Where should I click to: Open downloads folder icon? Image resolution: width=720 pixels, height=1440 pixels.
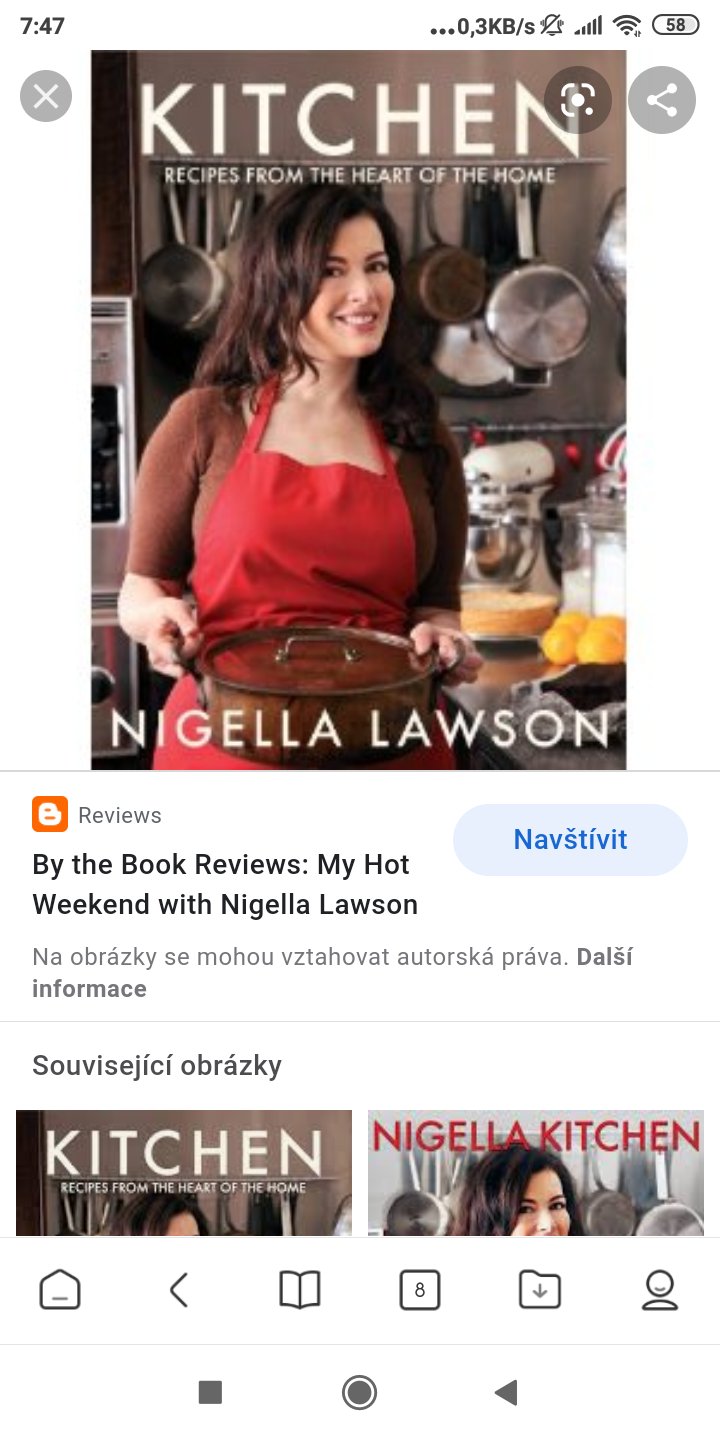pyautogui.click(x=540, y=1290)
